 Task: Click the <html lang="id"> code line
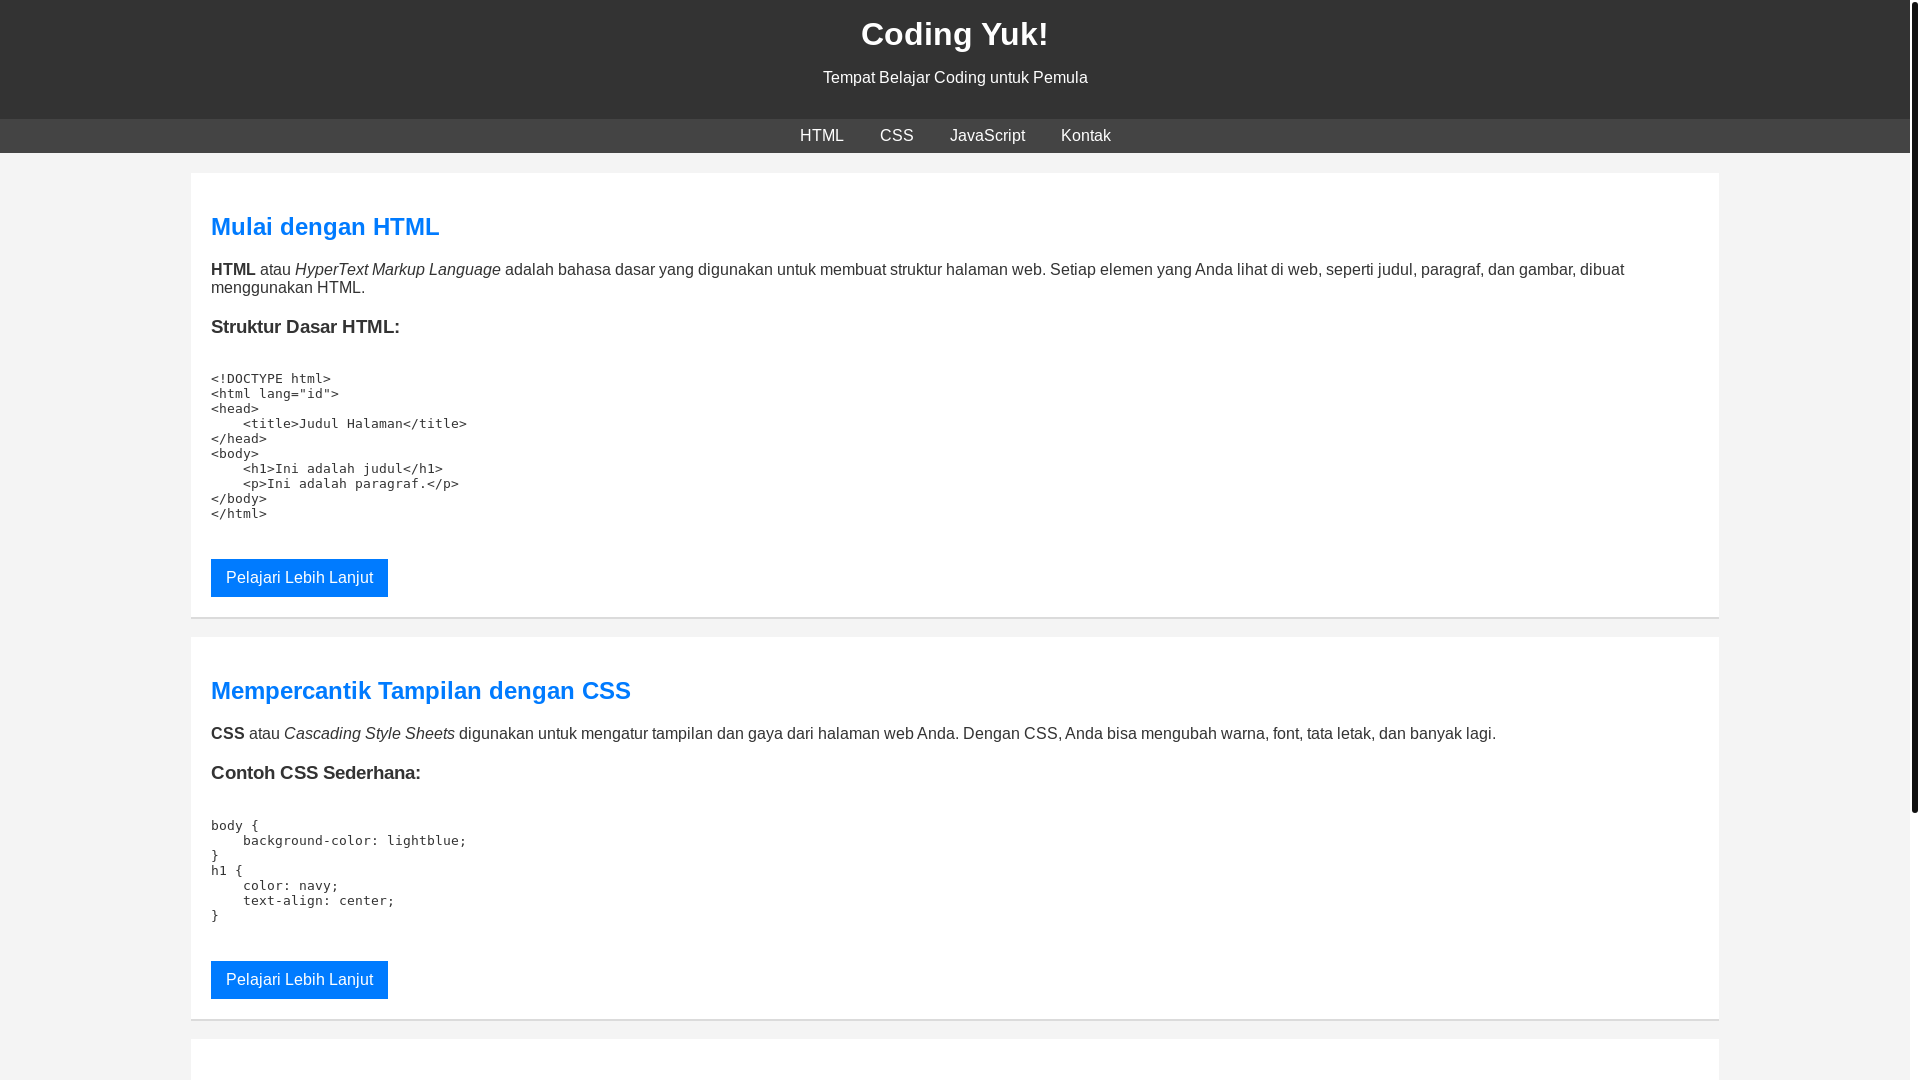pos(275,394)
